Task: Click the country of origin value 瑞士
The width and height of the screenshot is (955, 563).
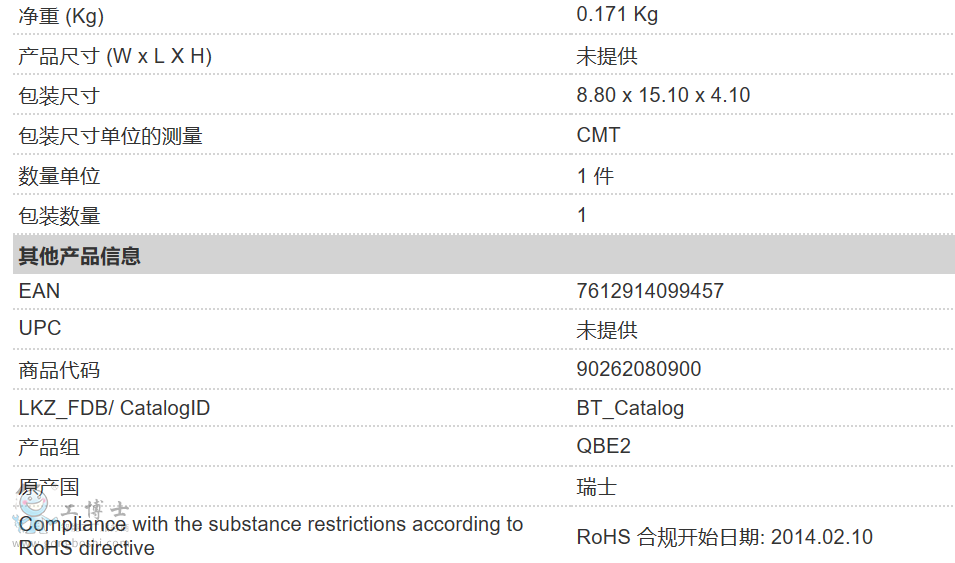Action: point(597,487)
